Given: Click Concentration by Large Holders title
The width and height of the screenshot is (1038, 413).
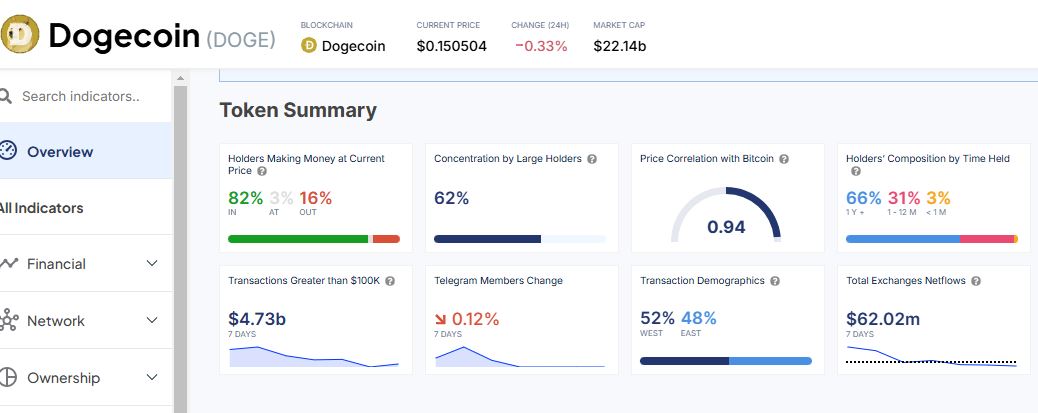Looking at the screenshot, I should point(508,159).
